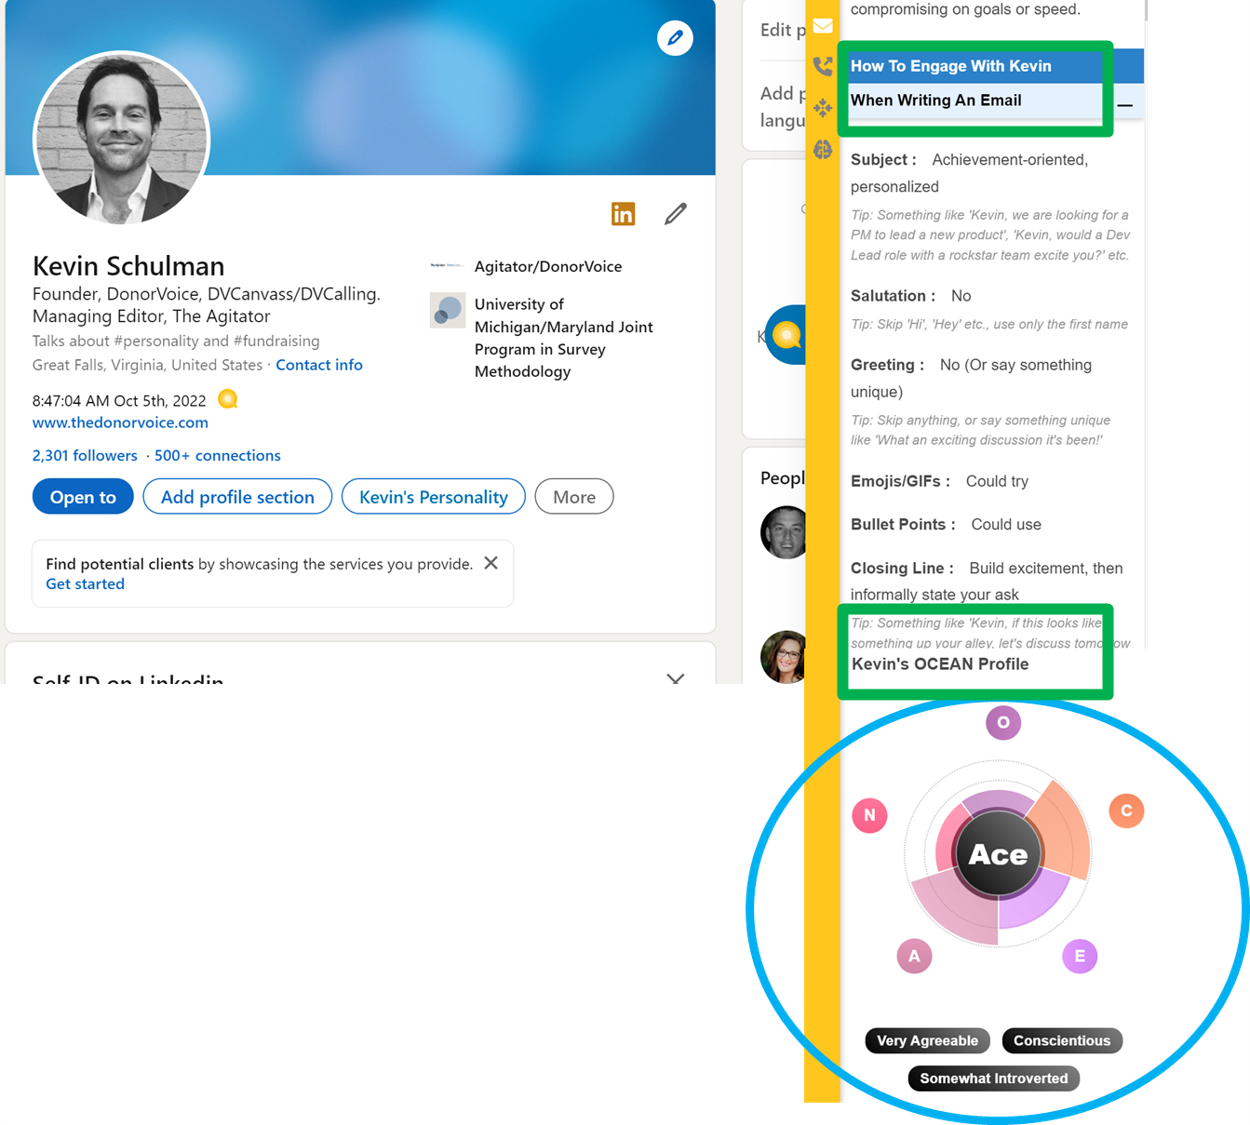This screenshot has height=1125, width=1250.
Task: Expand the Open to menu
Action: point(83,497)
